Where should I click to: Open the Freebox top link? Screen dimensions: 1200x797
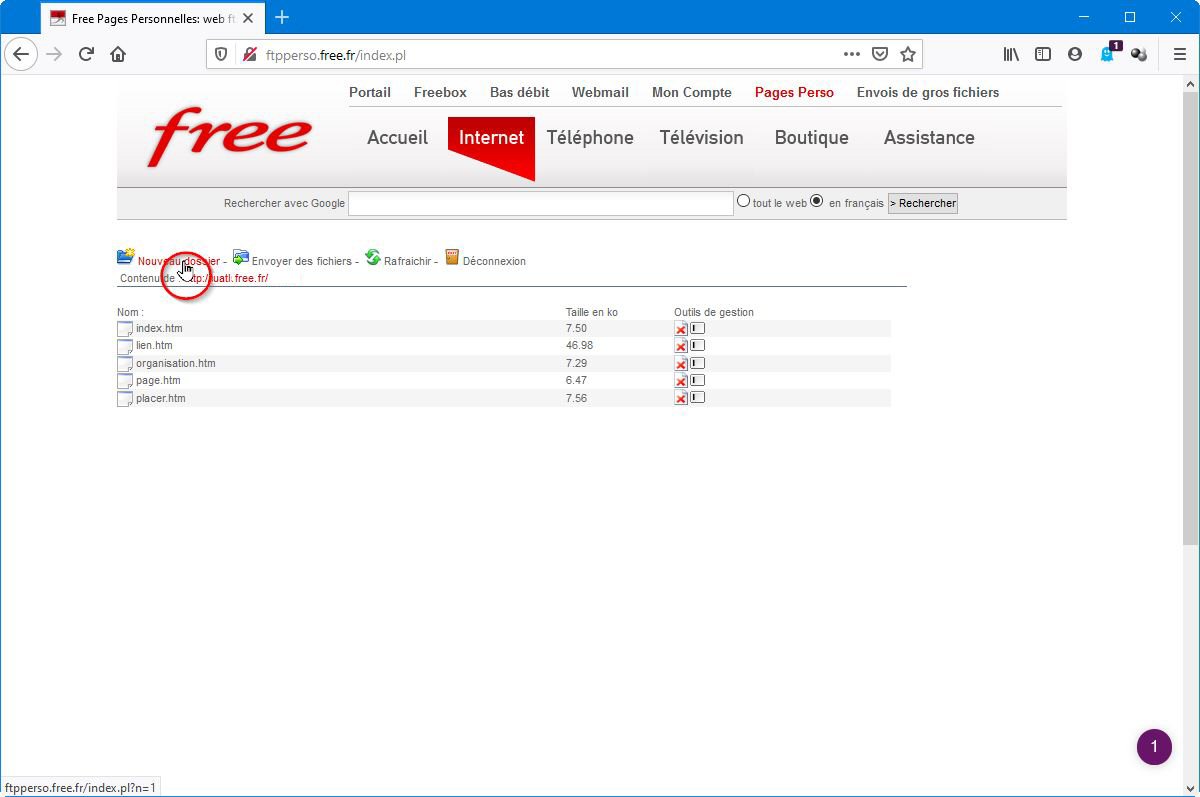(x=440, y=92)
